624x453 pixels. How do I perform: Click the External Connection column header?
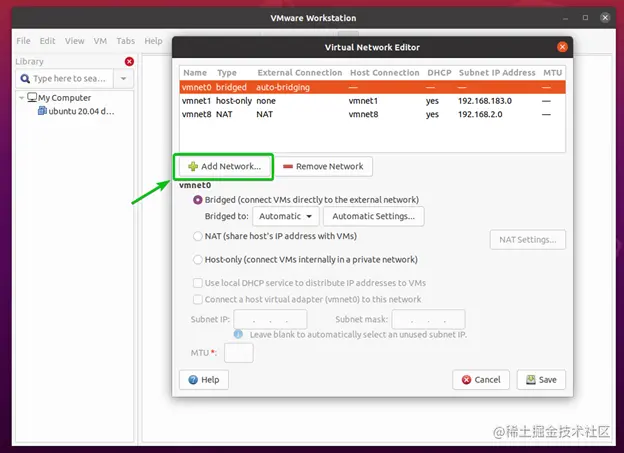(300, 73)
